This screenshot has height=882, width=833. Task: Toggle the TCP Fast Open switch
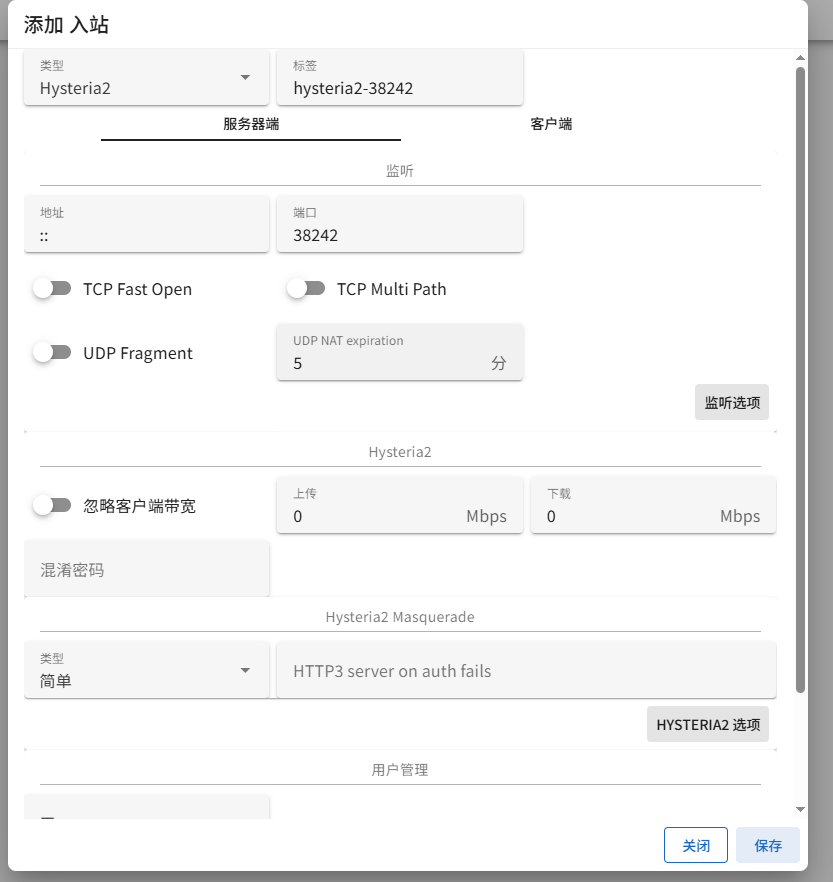(52, 289)
